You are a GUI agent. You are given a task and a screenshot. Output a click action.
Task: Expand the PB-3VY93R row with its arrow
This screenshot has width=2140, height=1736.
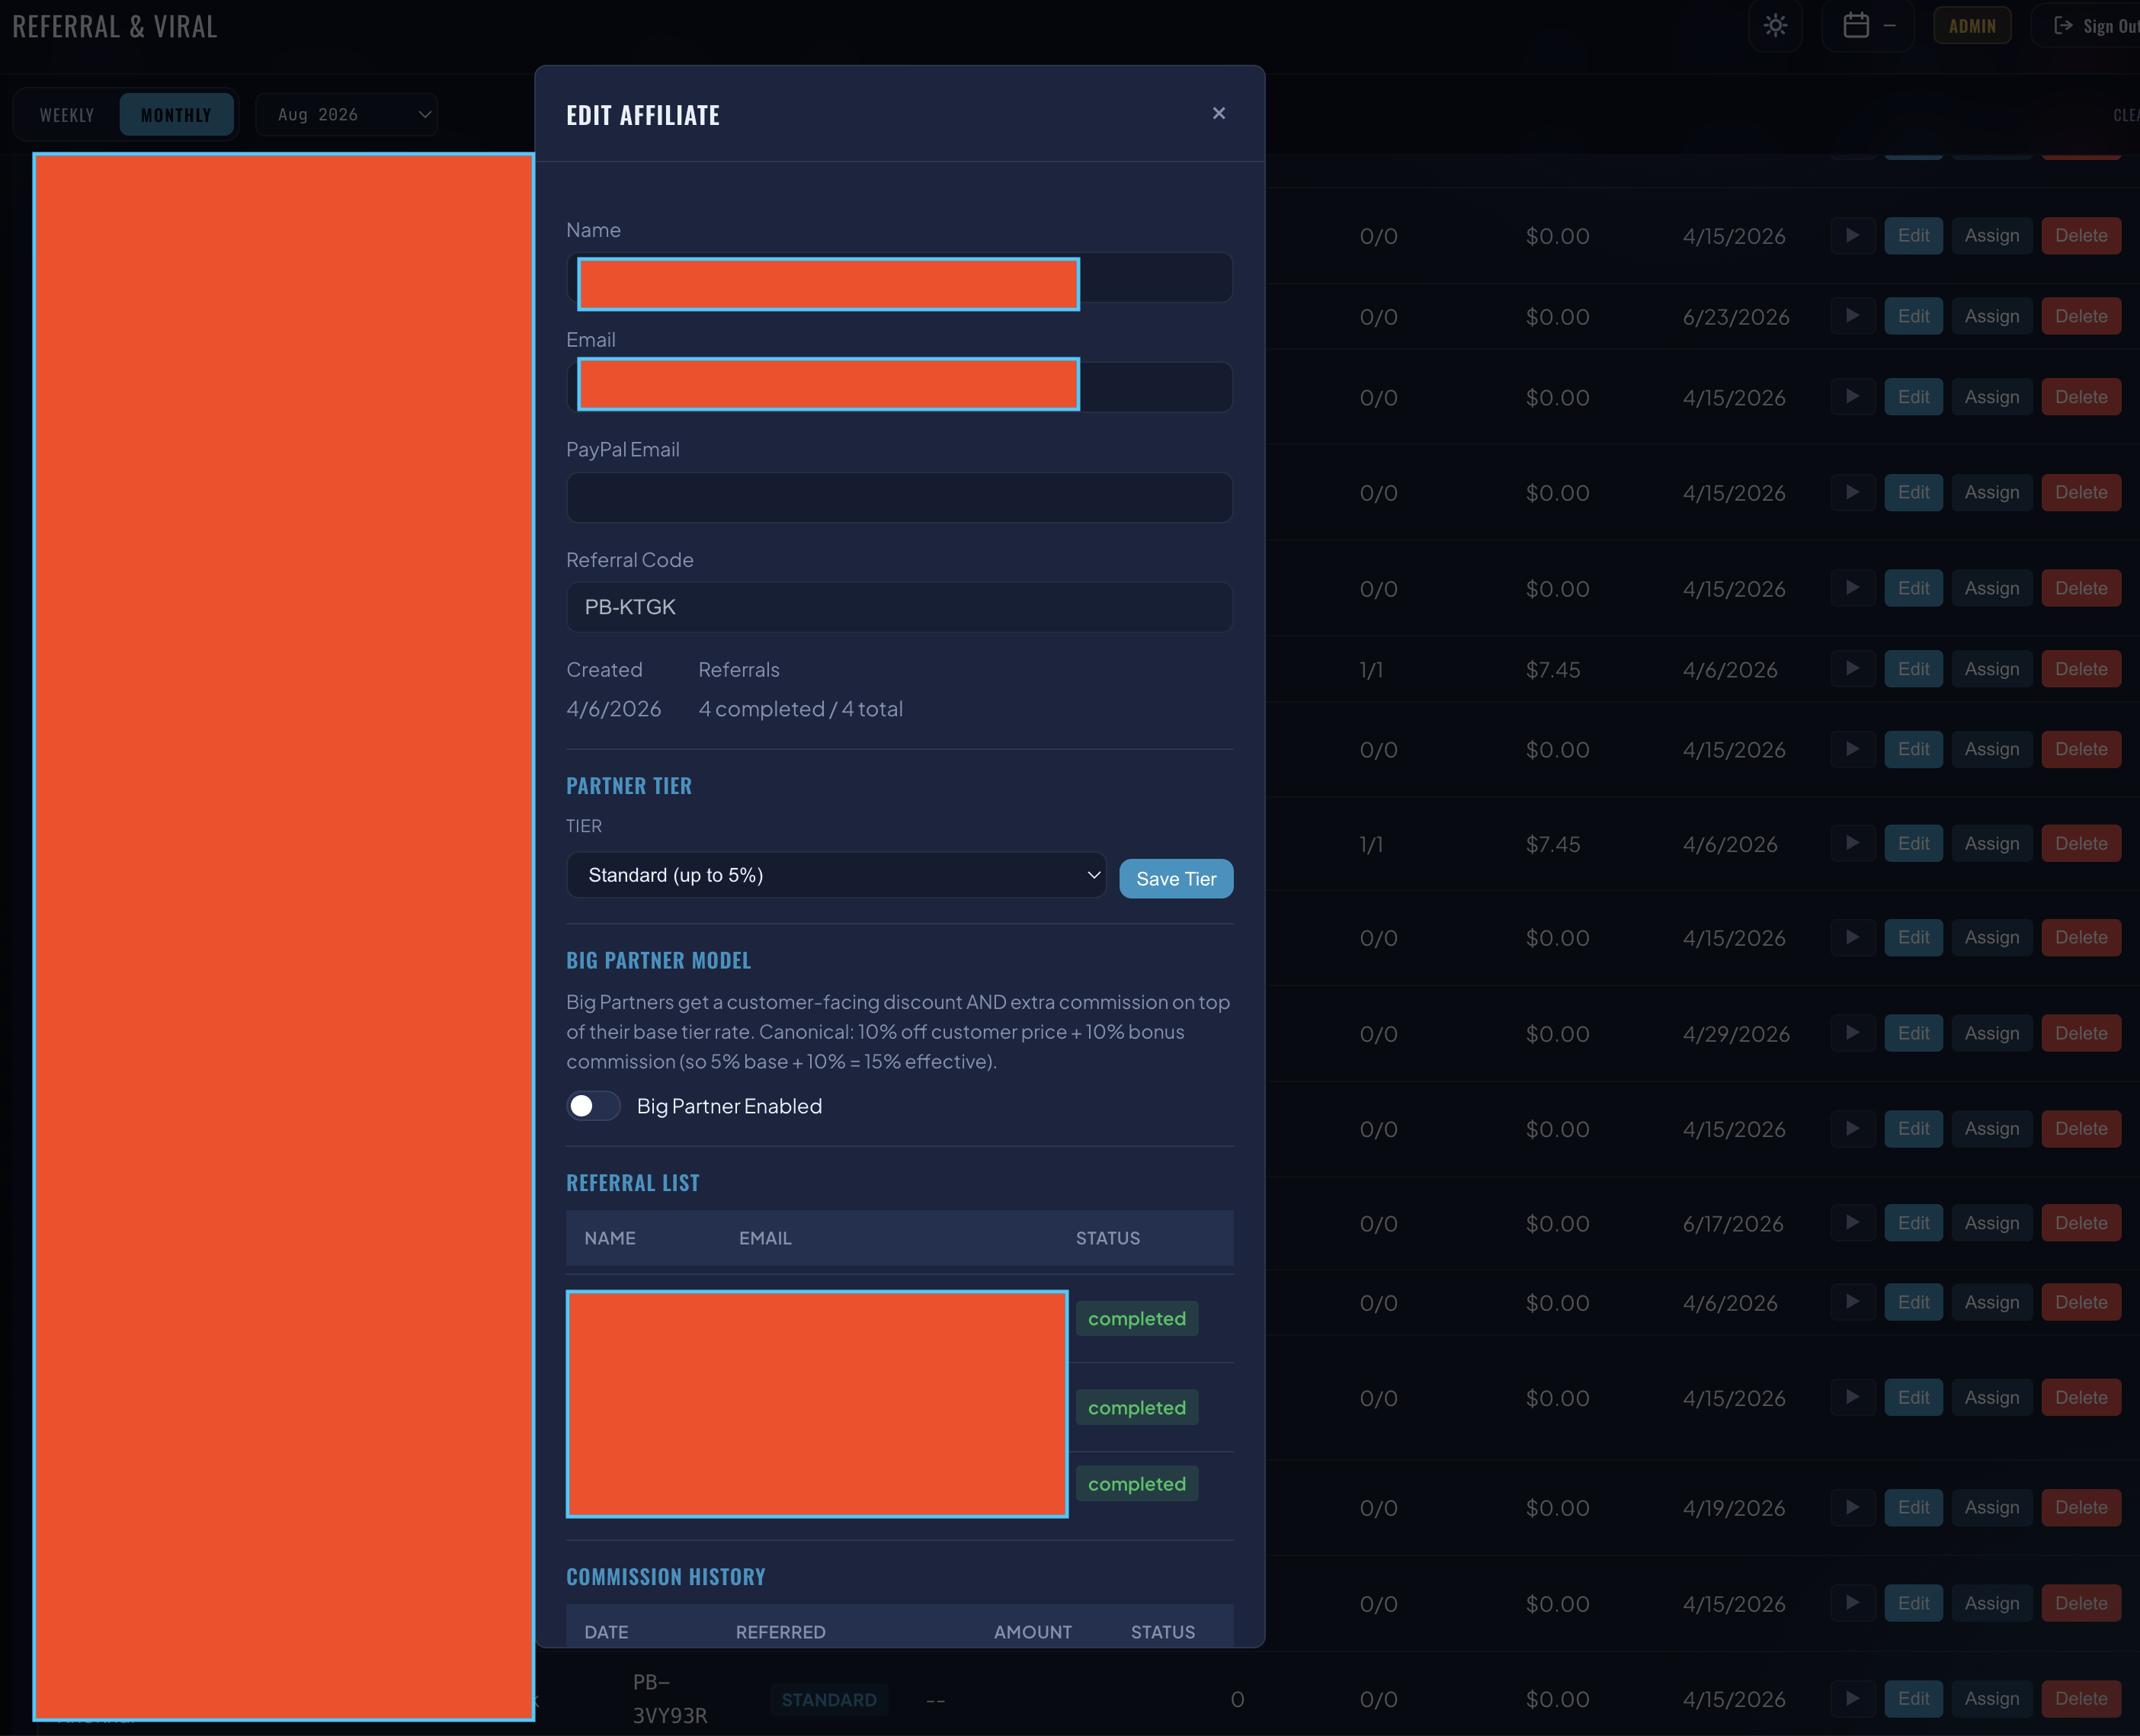pyautogui.click(x=1852, y=1698)
